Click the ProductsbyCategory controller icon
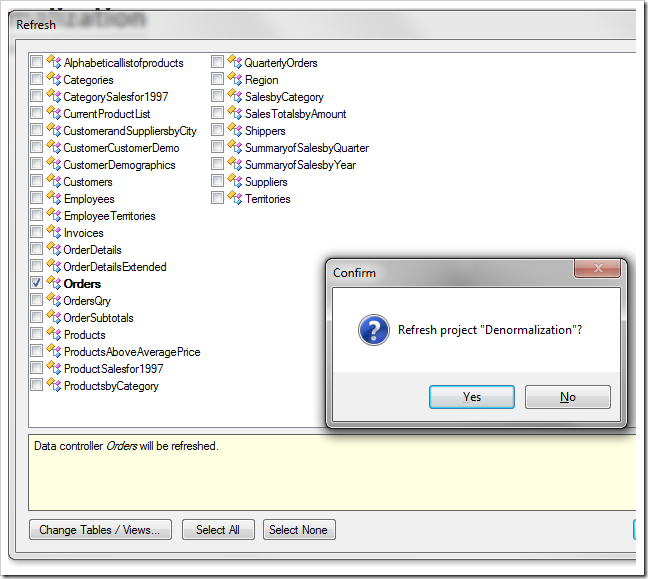 click(54, 385)
